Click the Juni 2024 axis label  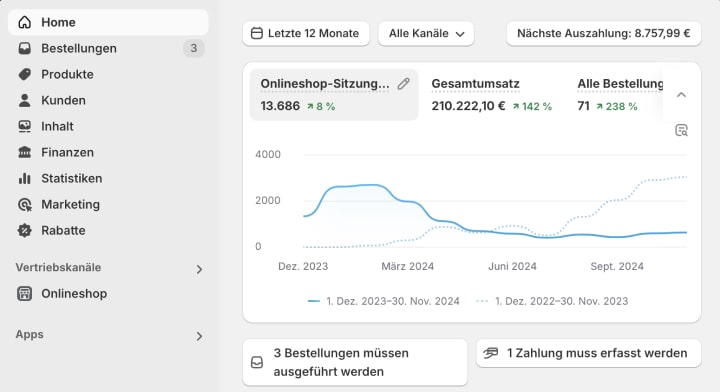tap(512, 266)
